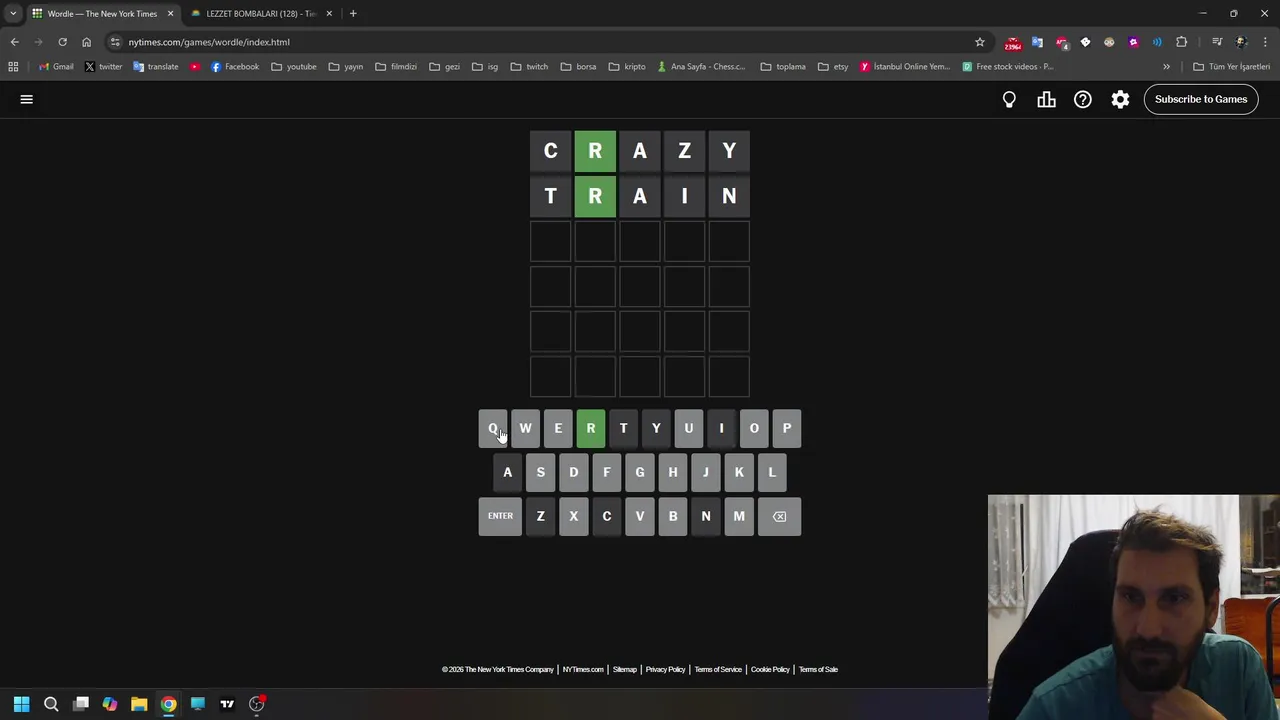The width and height of the screenshot is (1280, 720).
Task: Show the Wordle statistics bar chart
Action: tap(1046, 99)
